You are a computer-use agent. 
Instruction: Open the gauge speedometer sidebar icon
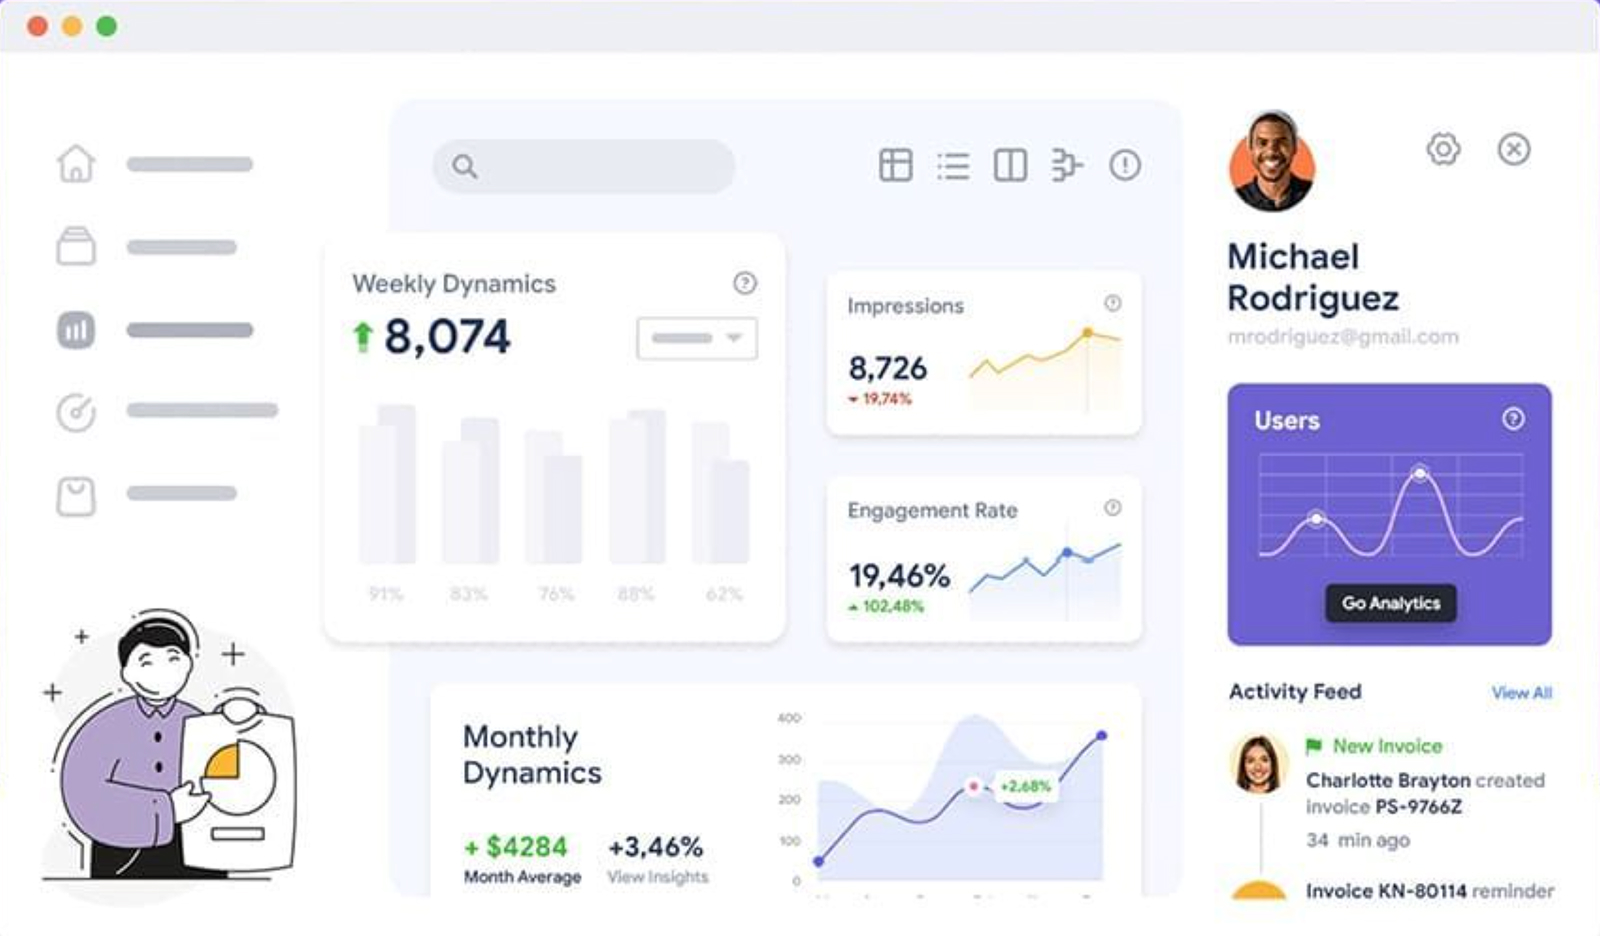pyautogui.click(x=76, y=412)
